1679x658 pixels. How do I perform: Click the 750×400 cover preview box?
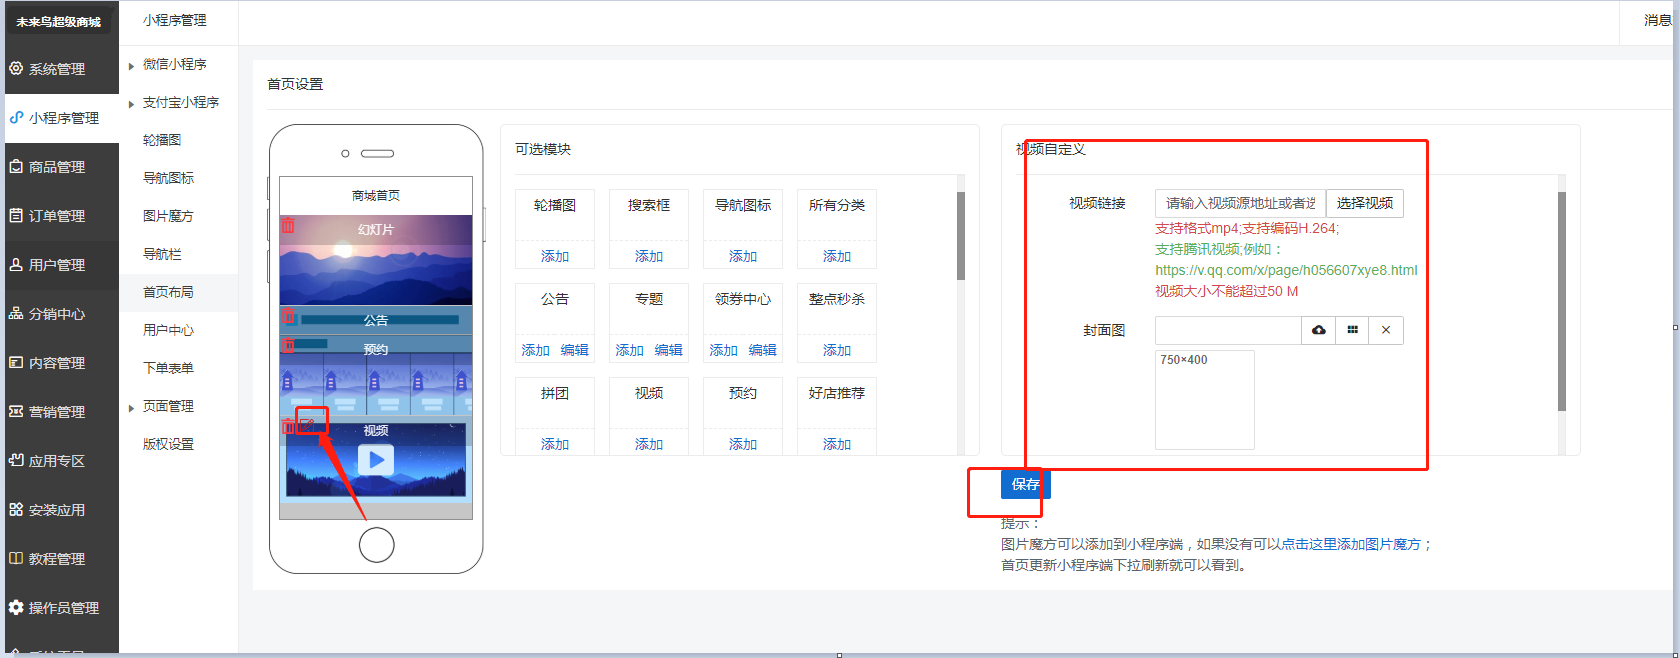1205,399
